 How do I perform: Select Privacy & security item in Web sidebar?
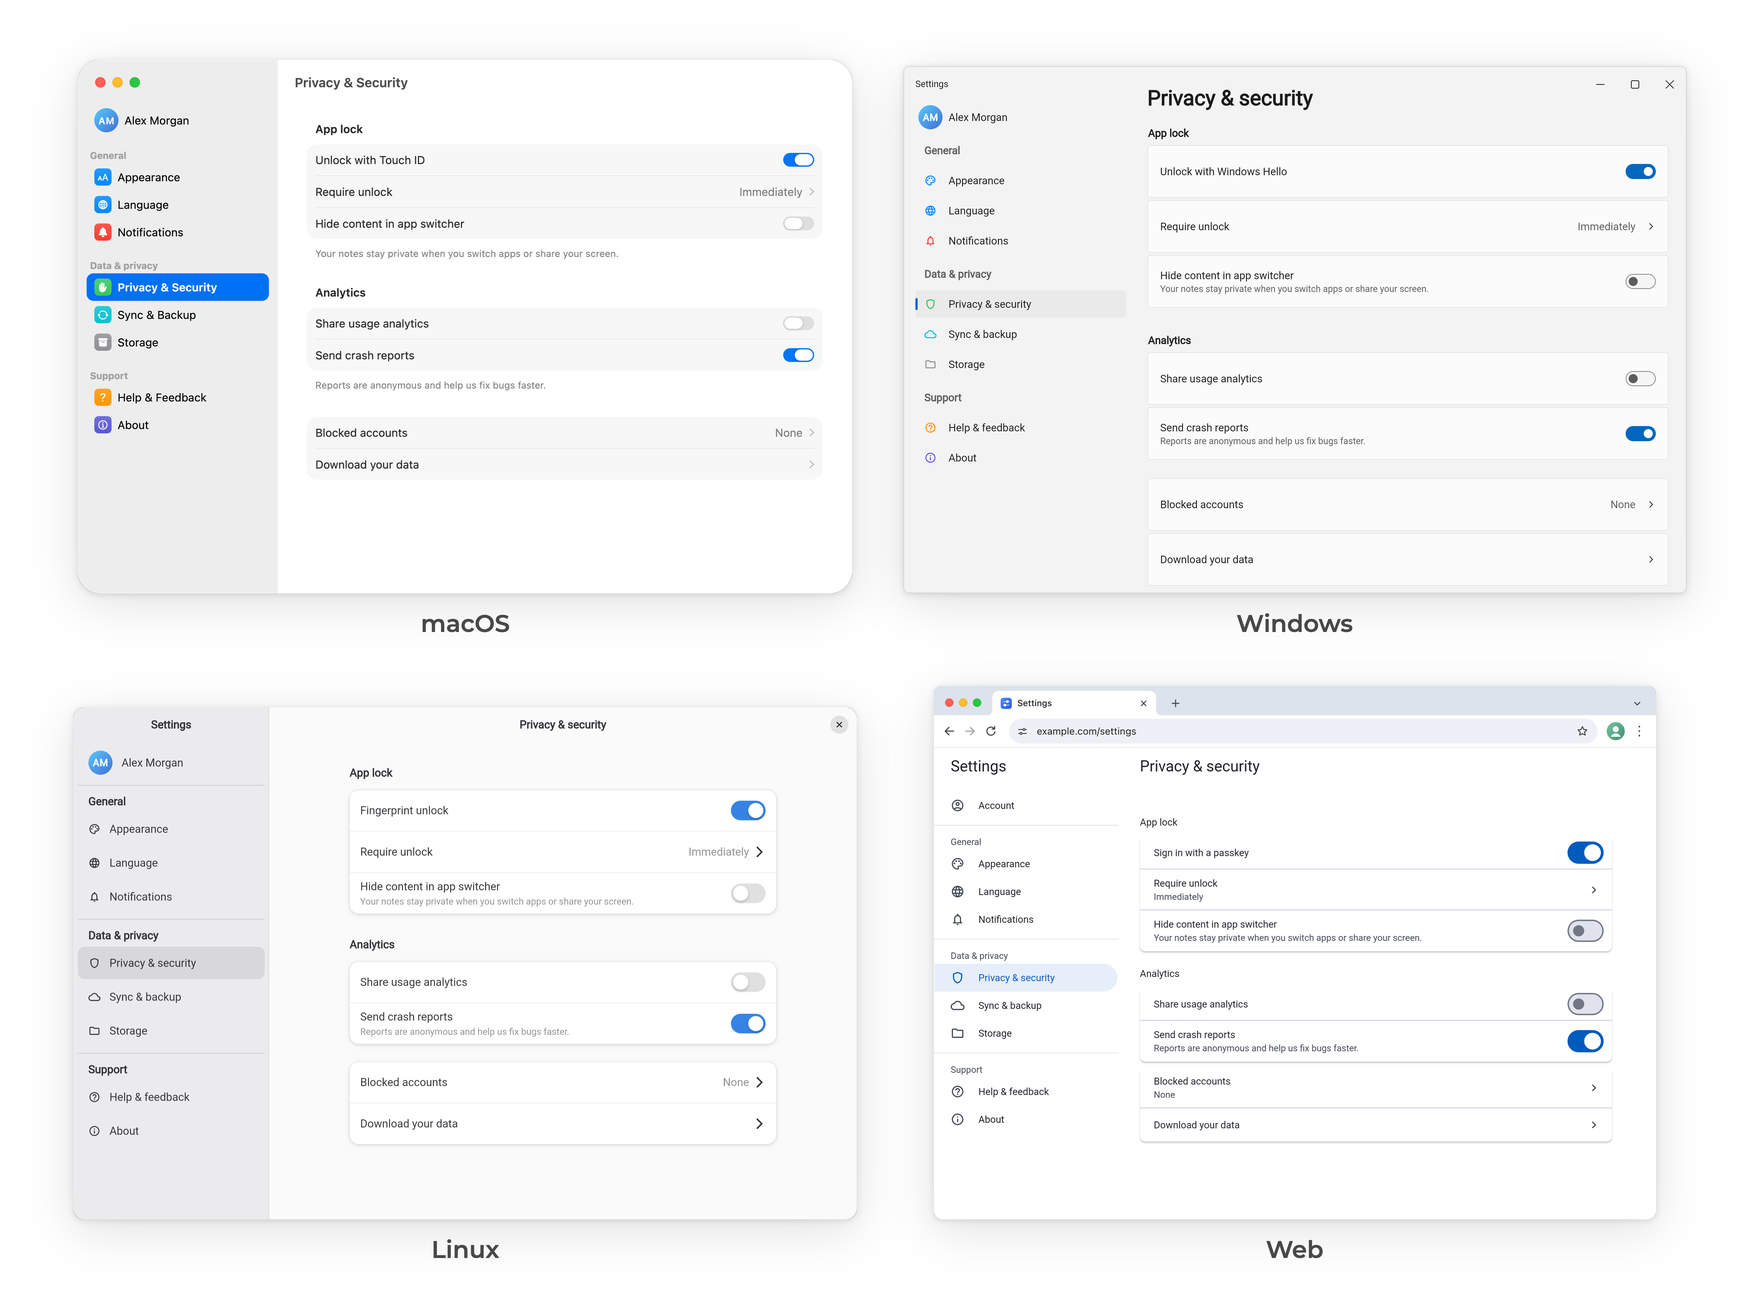pos(1026,978)
